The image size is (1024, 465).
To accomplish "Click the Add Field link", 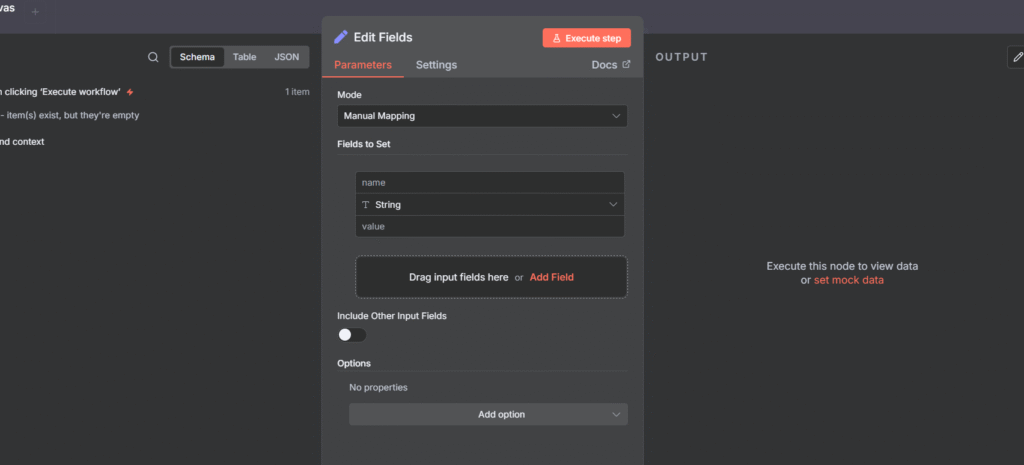I will (x=551, y=277).
